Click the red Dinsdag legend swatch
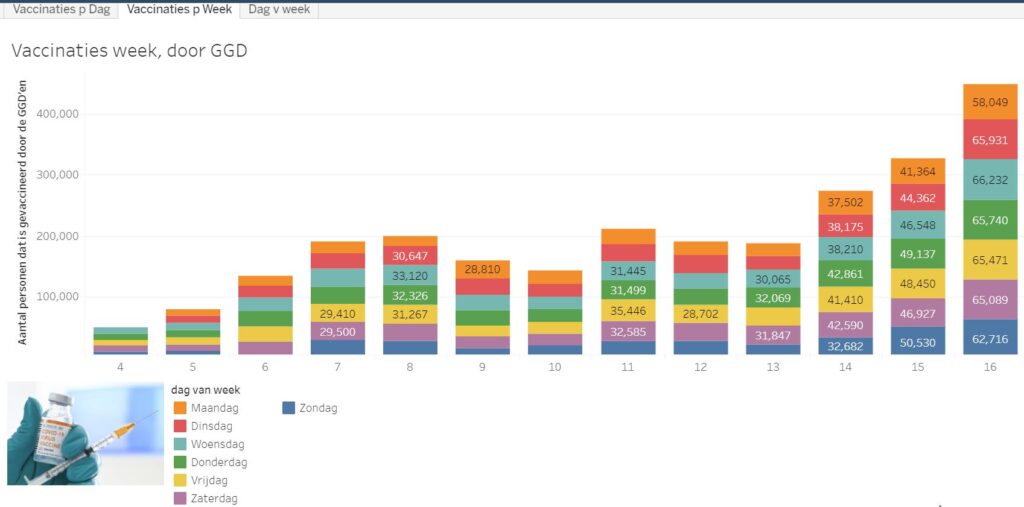 click(180, 426)
